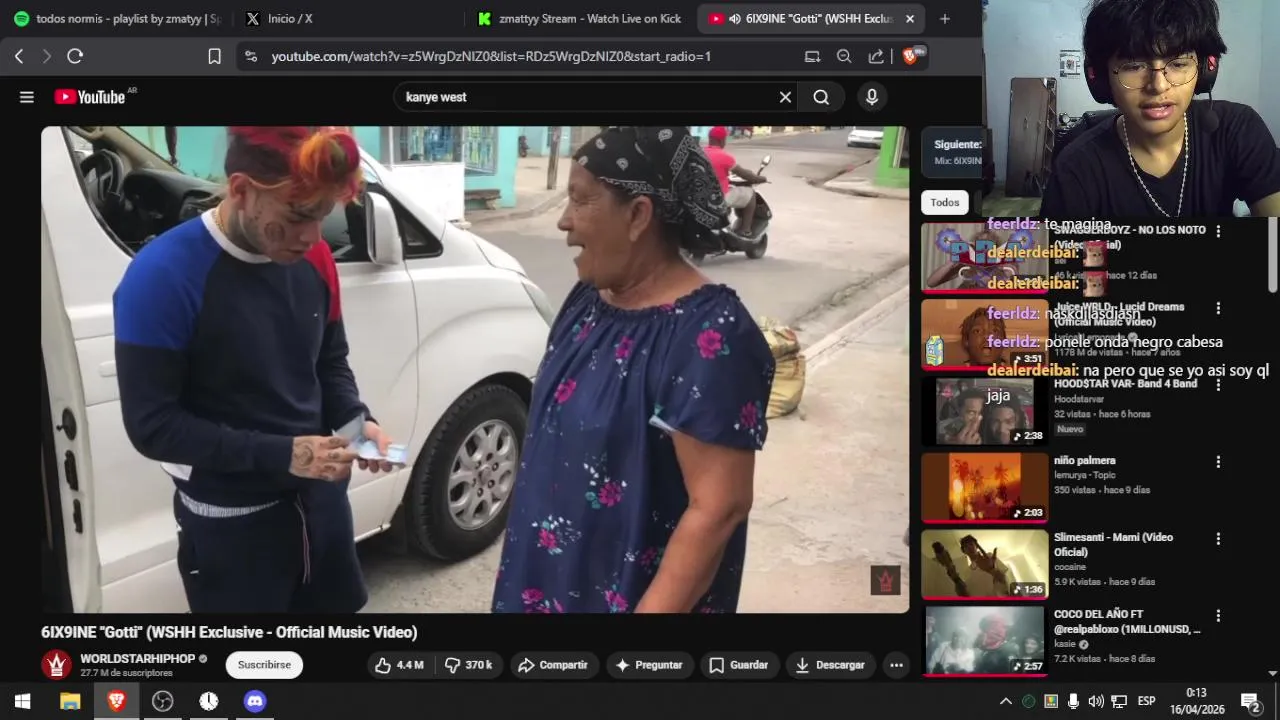This screenshot has height=720, width=1280.
Task: Open options menu for NO LOS NOTO video
Action: pyautogui.click(x=1218, y=231)
